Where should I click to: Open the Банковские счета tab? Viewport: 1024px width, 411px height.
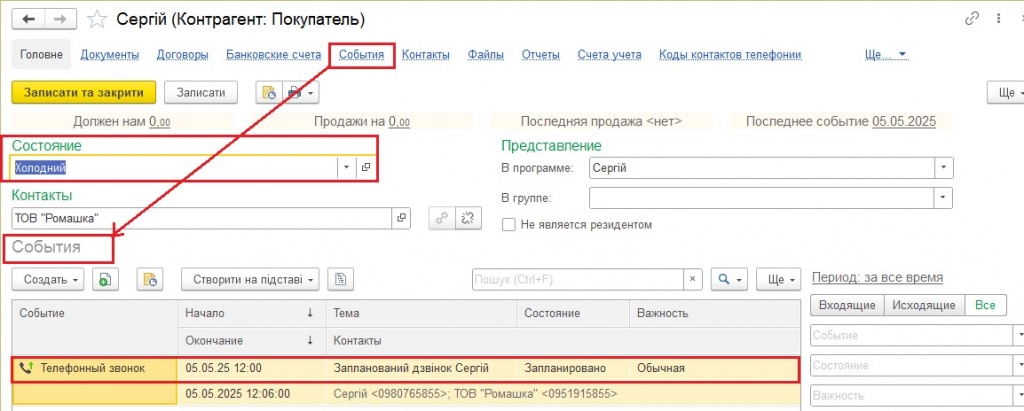(273, 55)
